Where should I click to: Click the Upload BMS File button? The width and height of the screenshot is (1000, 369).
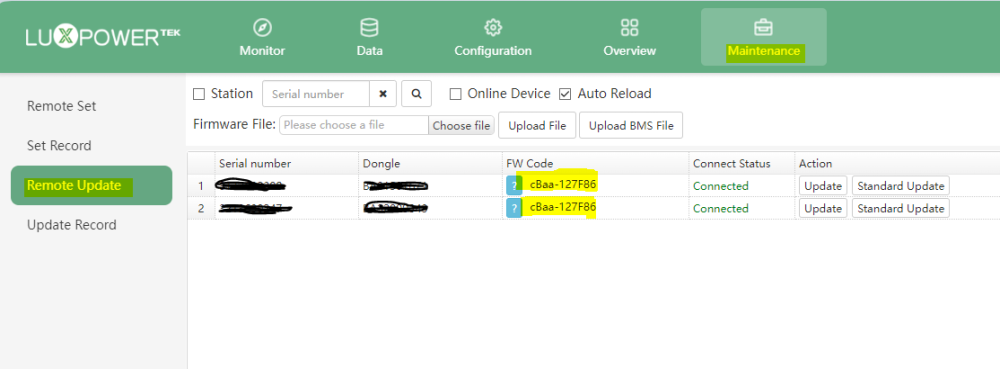[631, 126]
